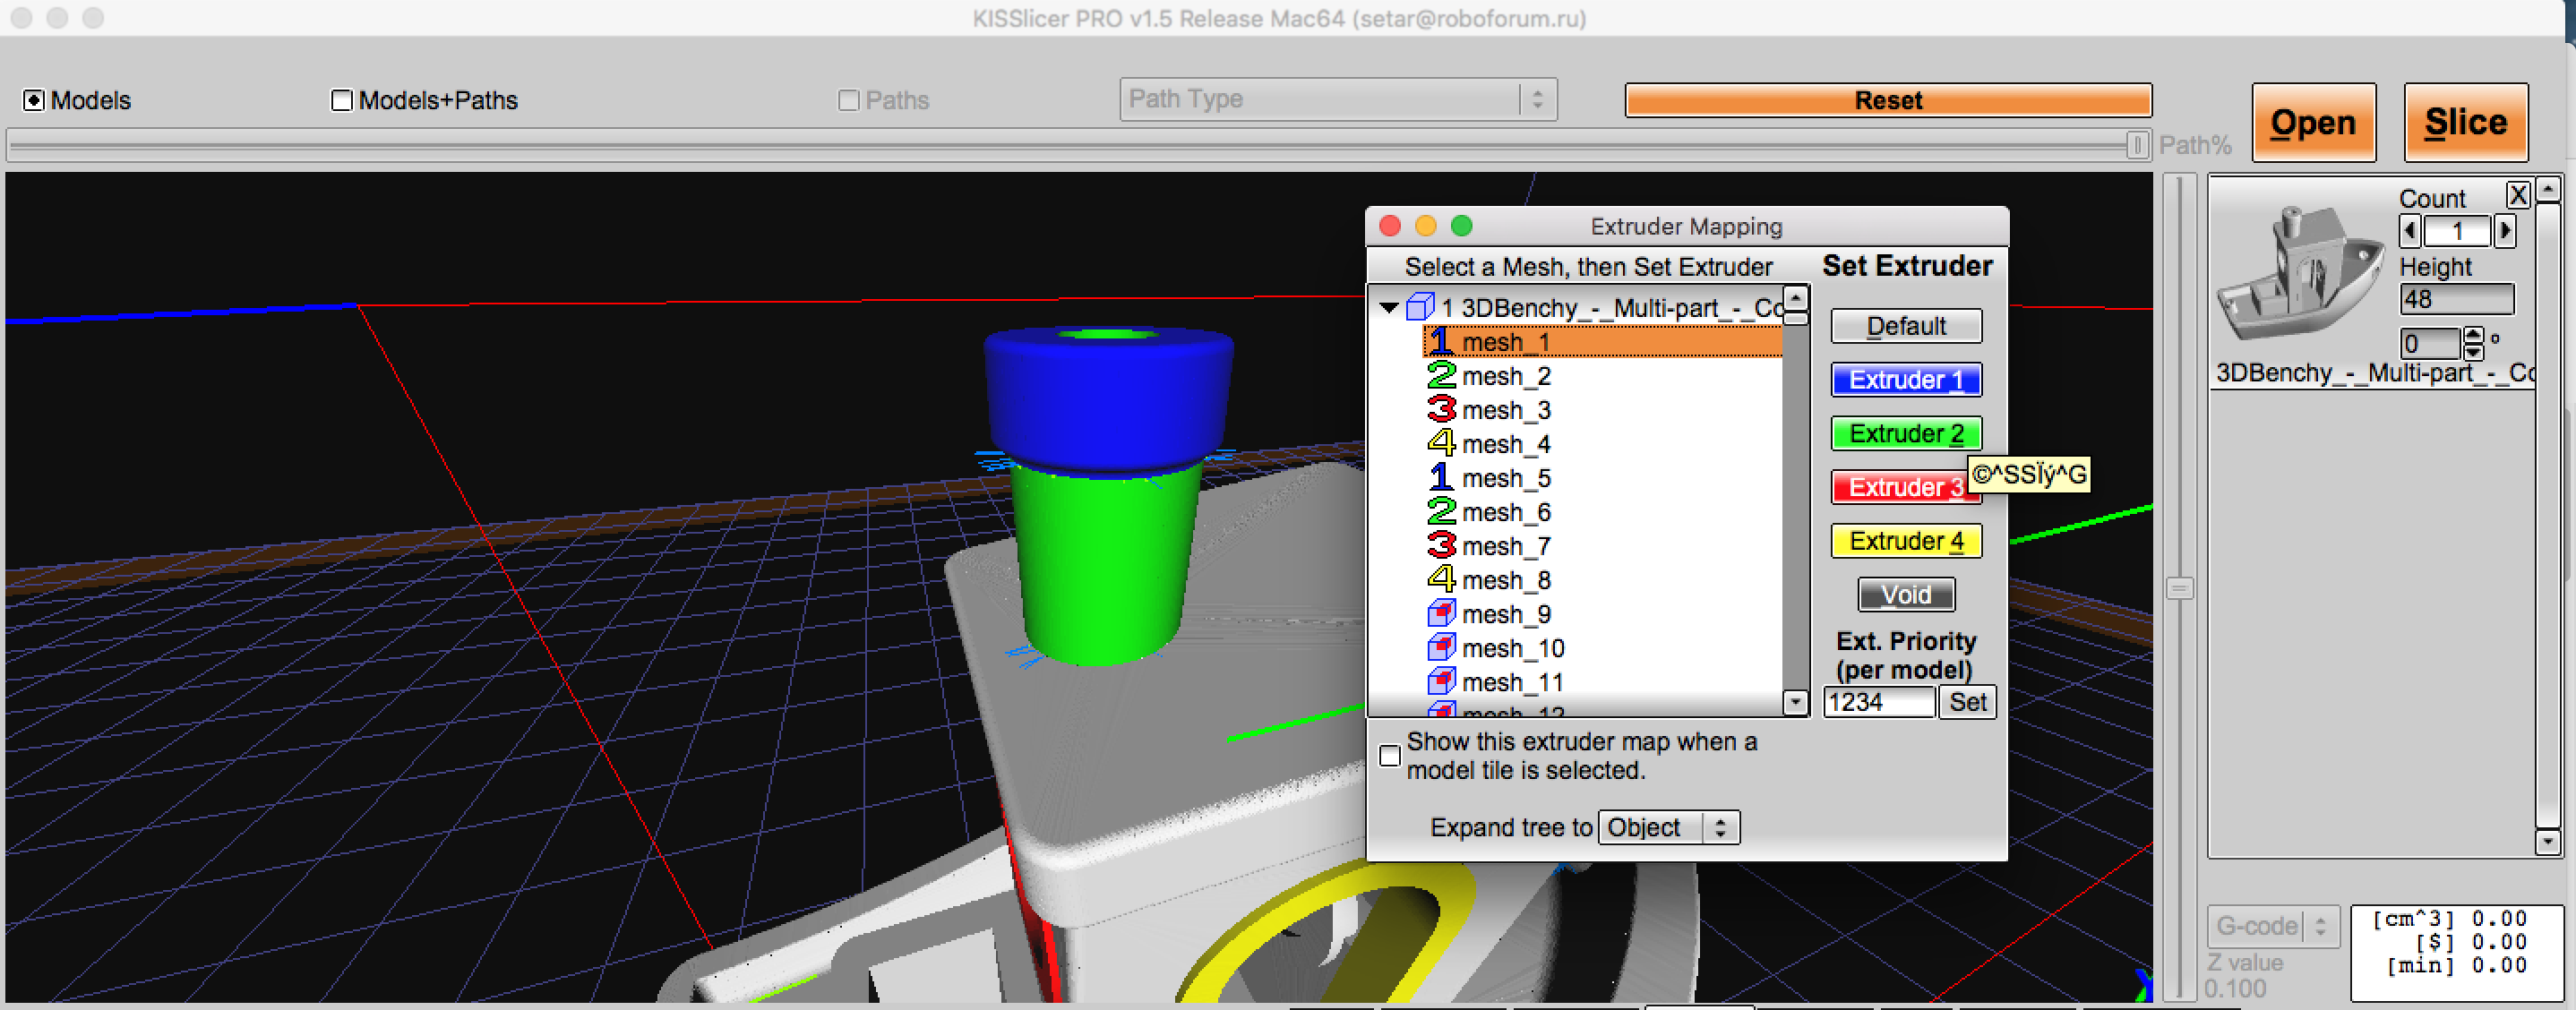Select mesh_10 in the mesh tree

[x=1513, y=649]
